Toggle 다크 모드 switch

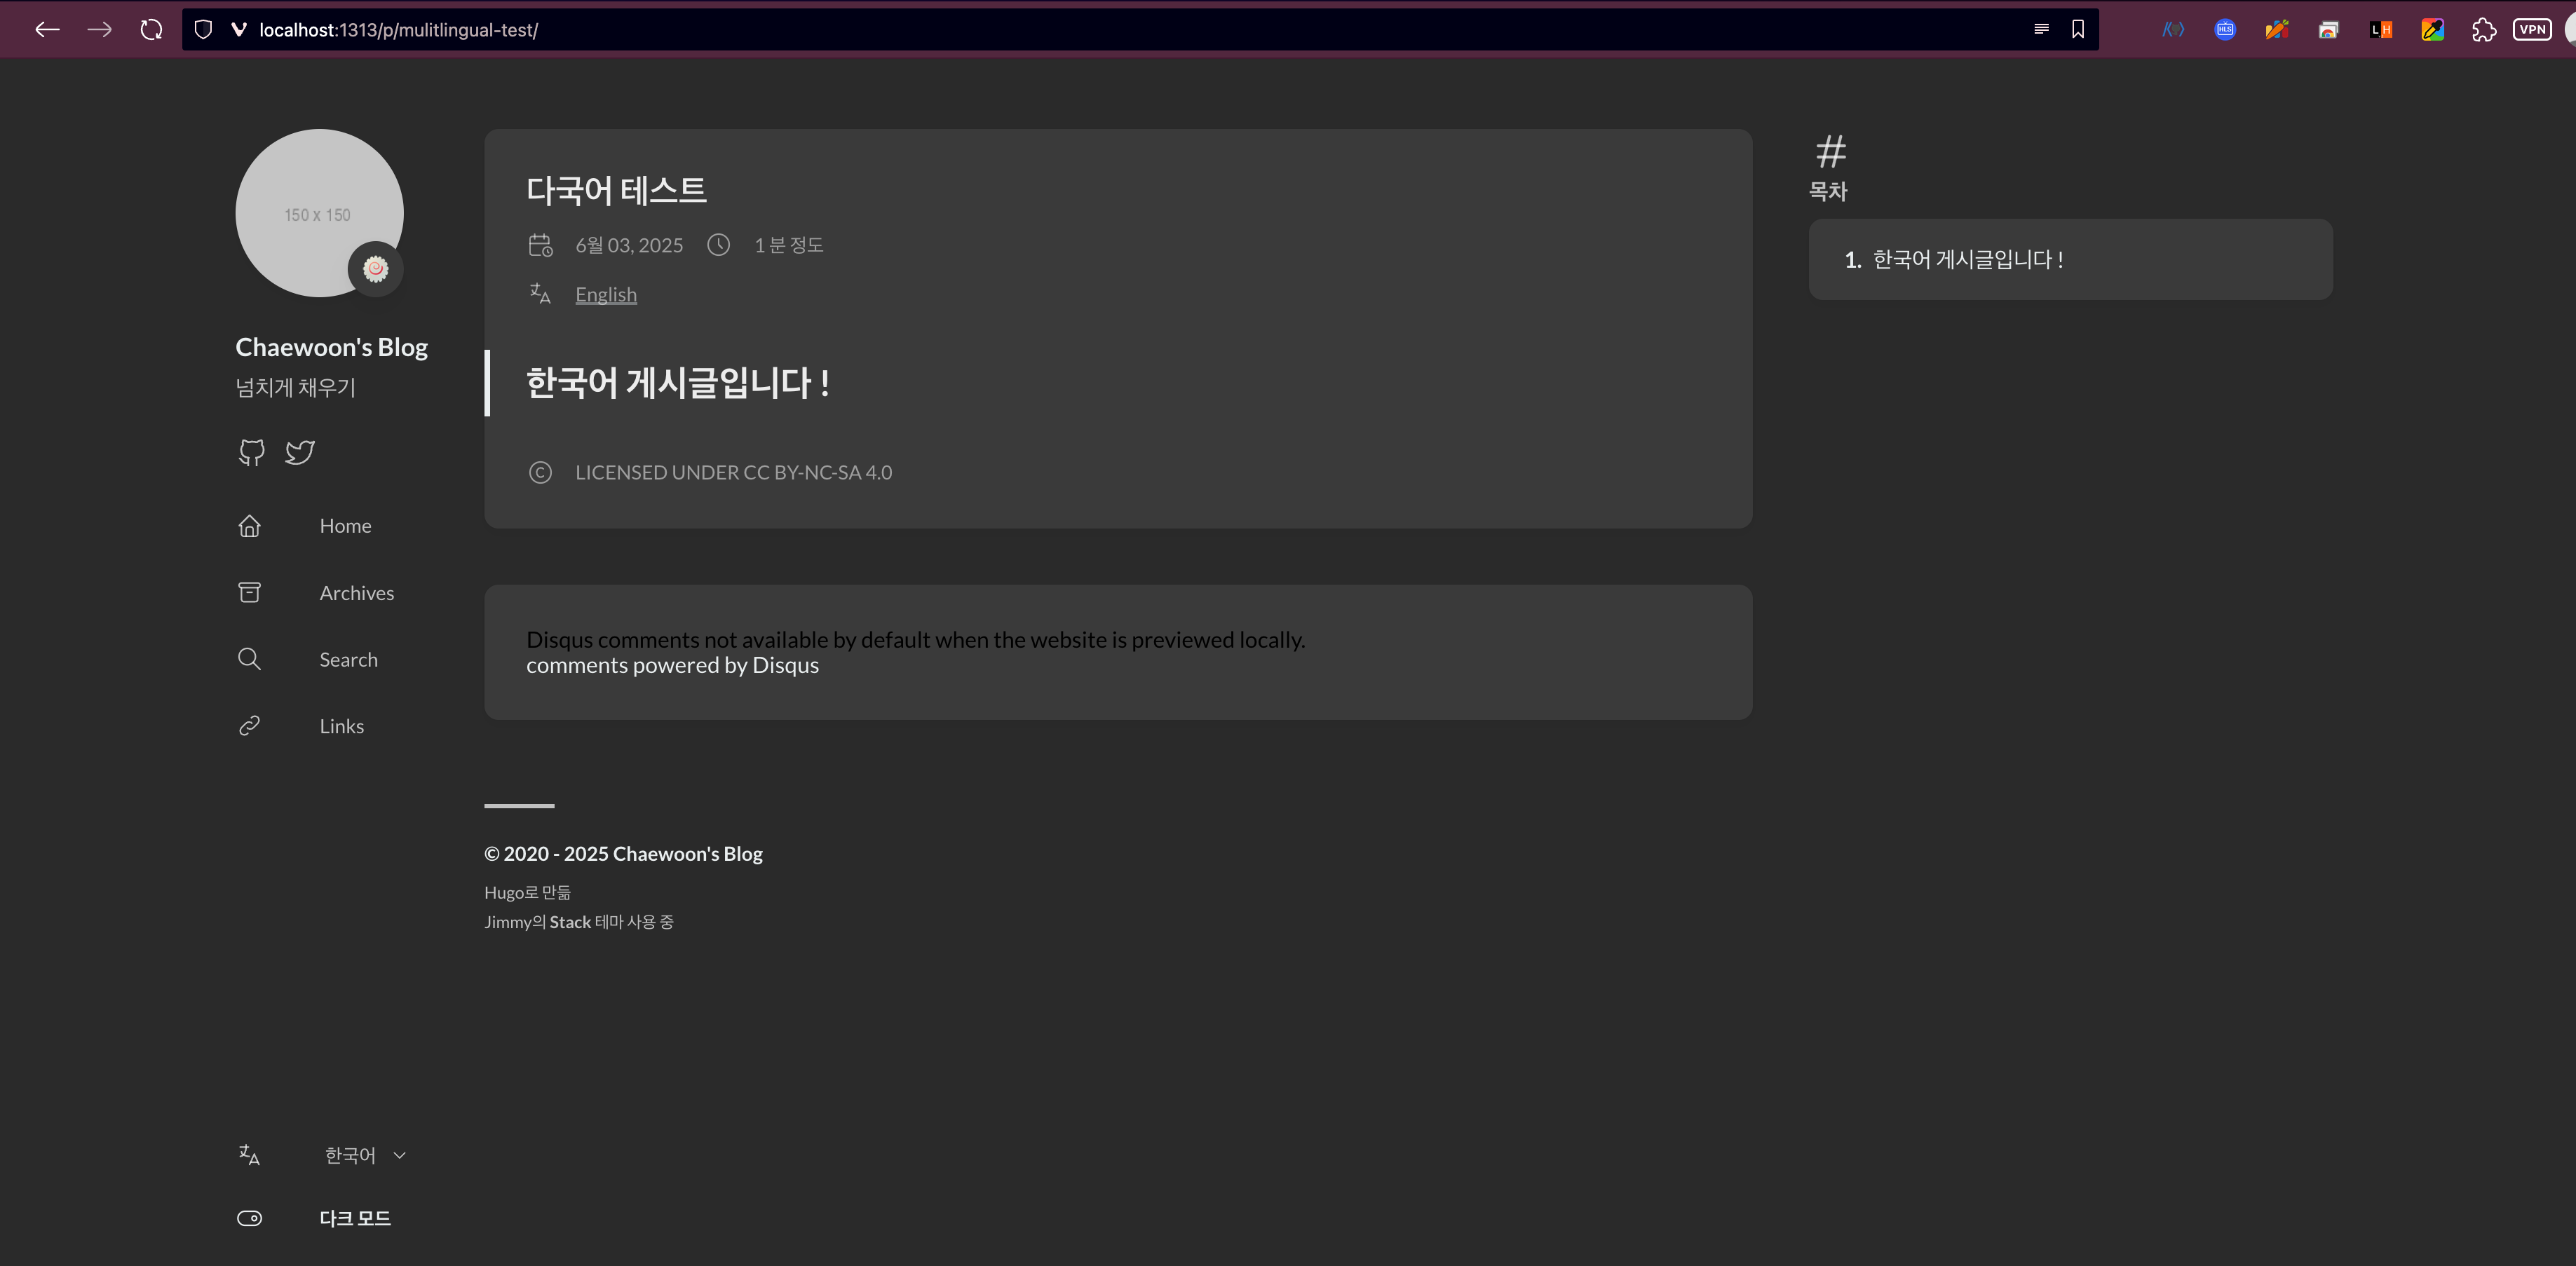249,1218
